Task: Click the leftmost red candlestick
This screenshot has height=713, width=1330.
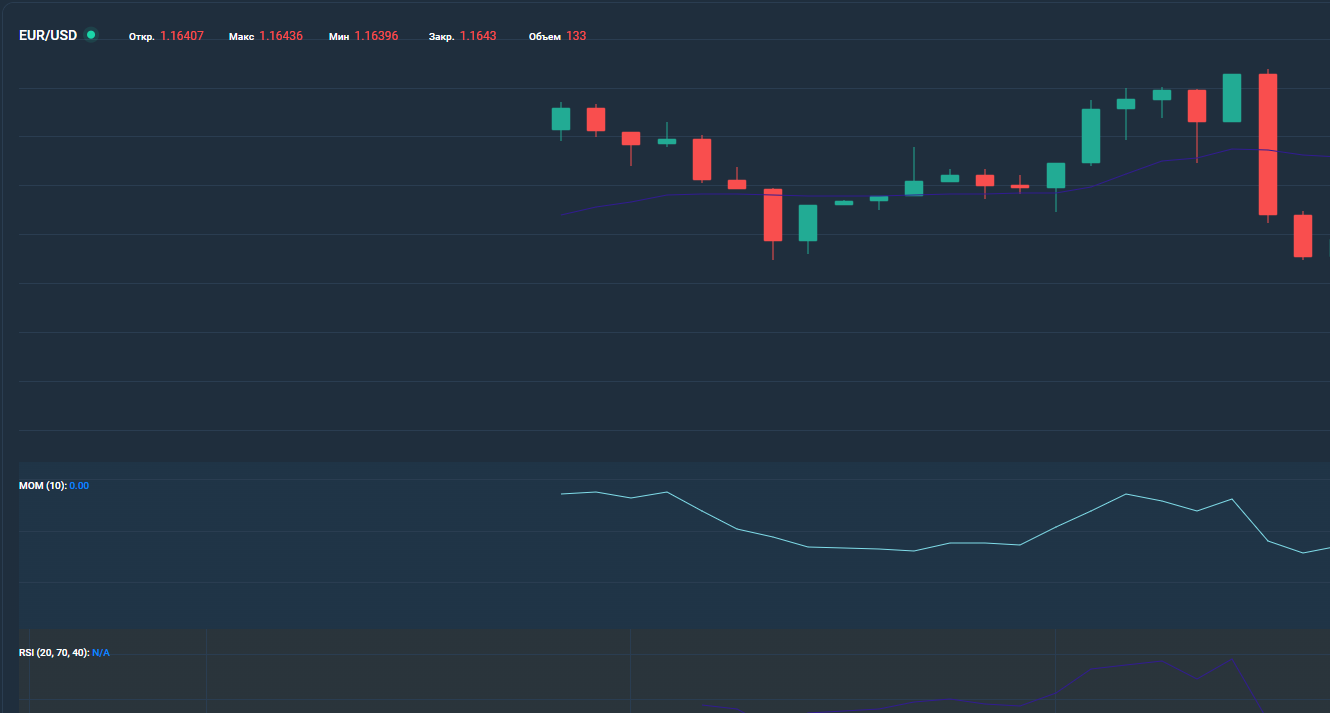Action: tap(596, 119)
